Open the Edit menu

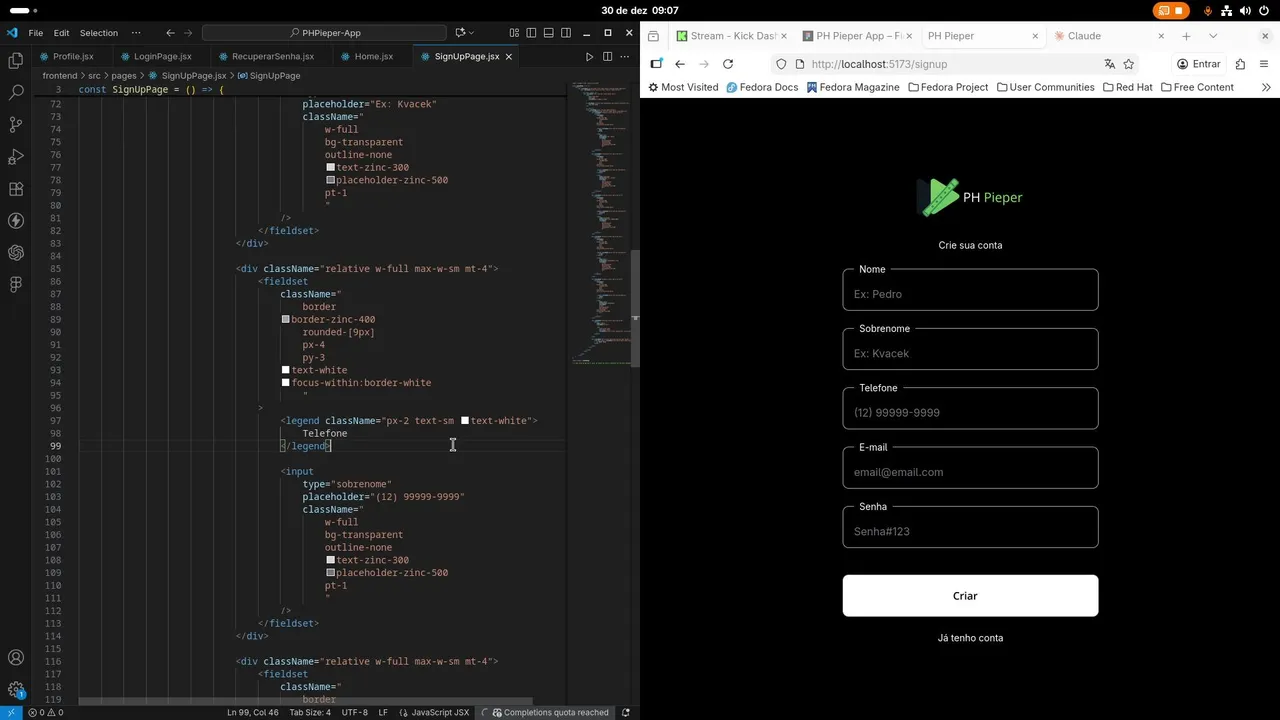[62, 33]
